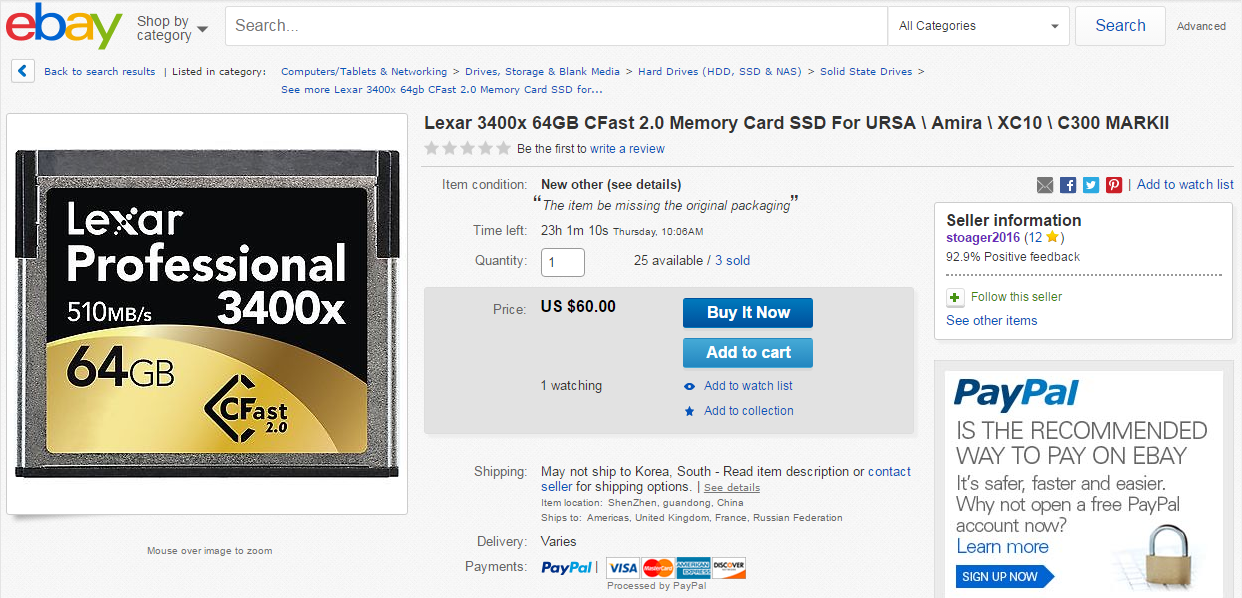This screenshot has width=1242, height=598.
Task: Click the Add to cart button
Action: (748, 353)
